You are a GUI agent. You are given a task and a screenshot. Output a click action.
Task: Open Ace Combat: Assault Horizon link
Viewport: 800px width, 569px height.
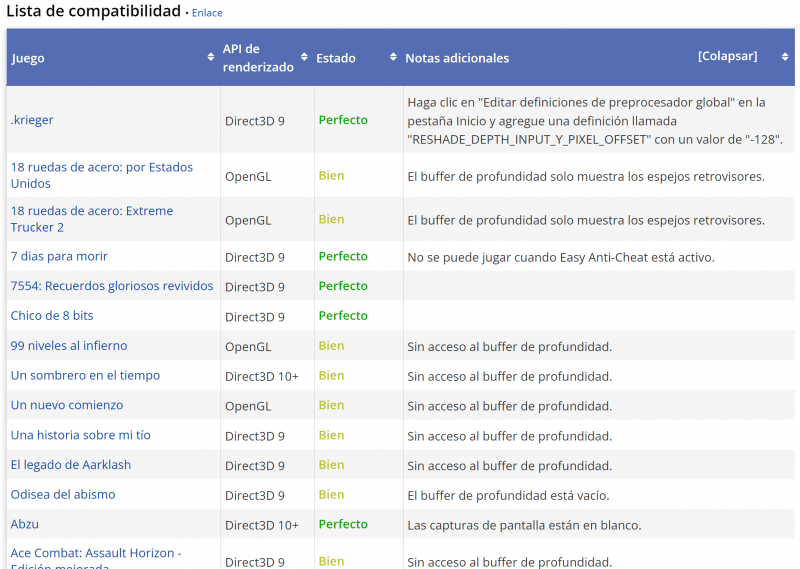(x=96, y=553)
